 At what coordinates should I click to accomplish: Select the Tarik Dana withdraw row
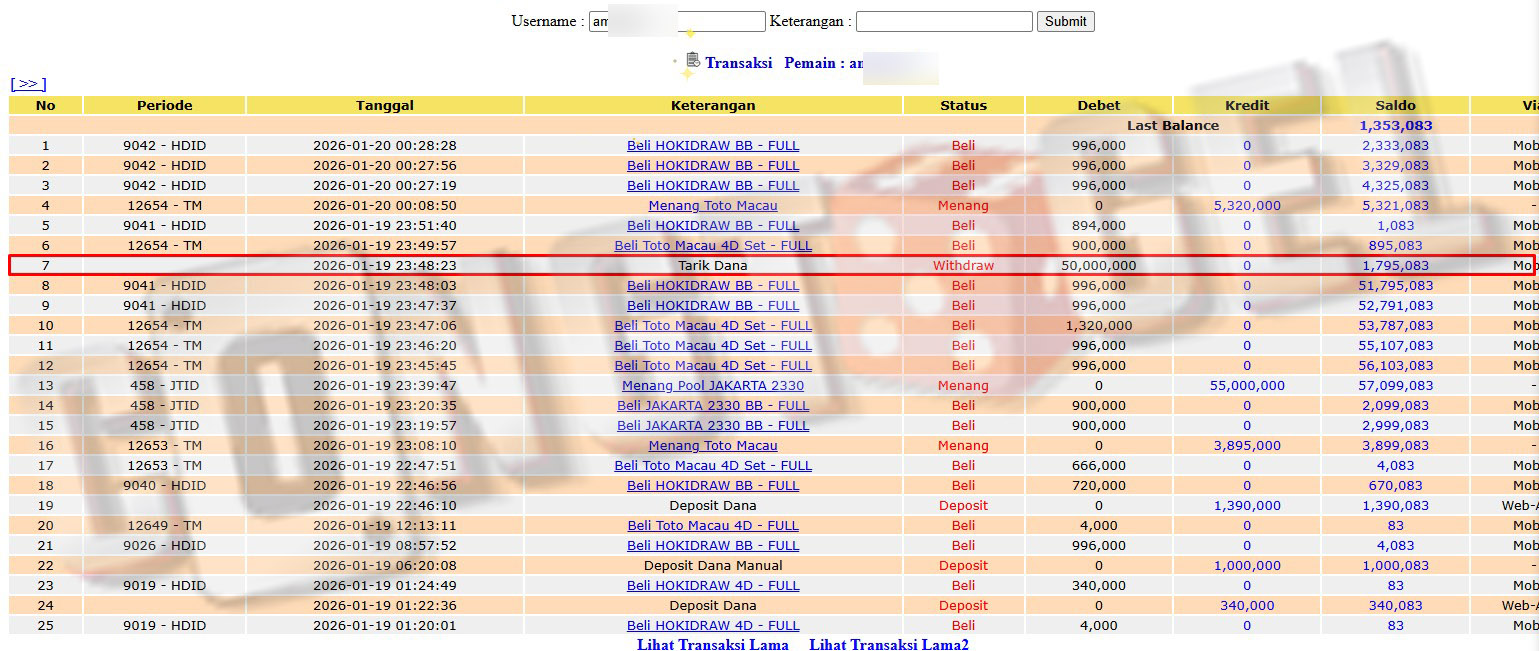[x=712, y=265]
